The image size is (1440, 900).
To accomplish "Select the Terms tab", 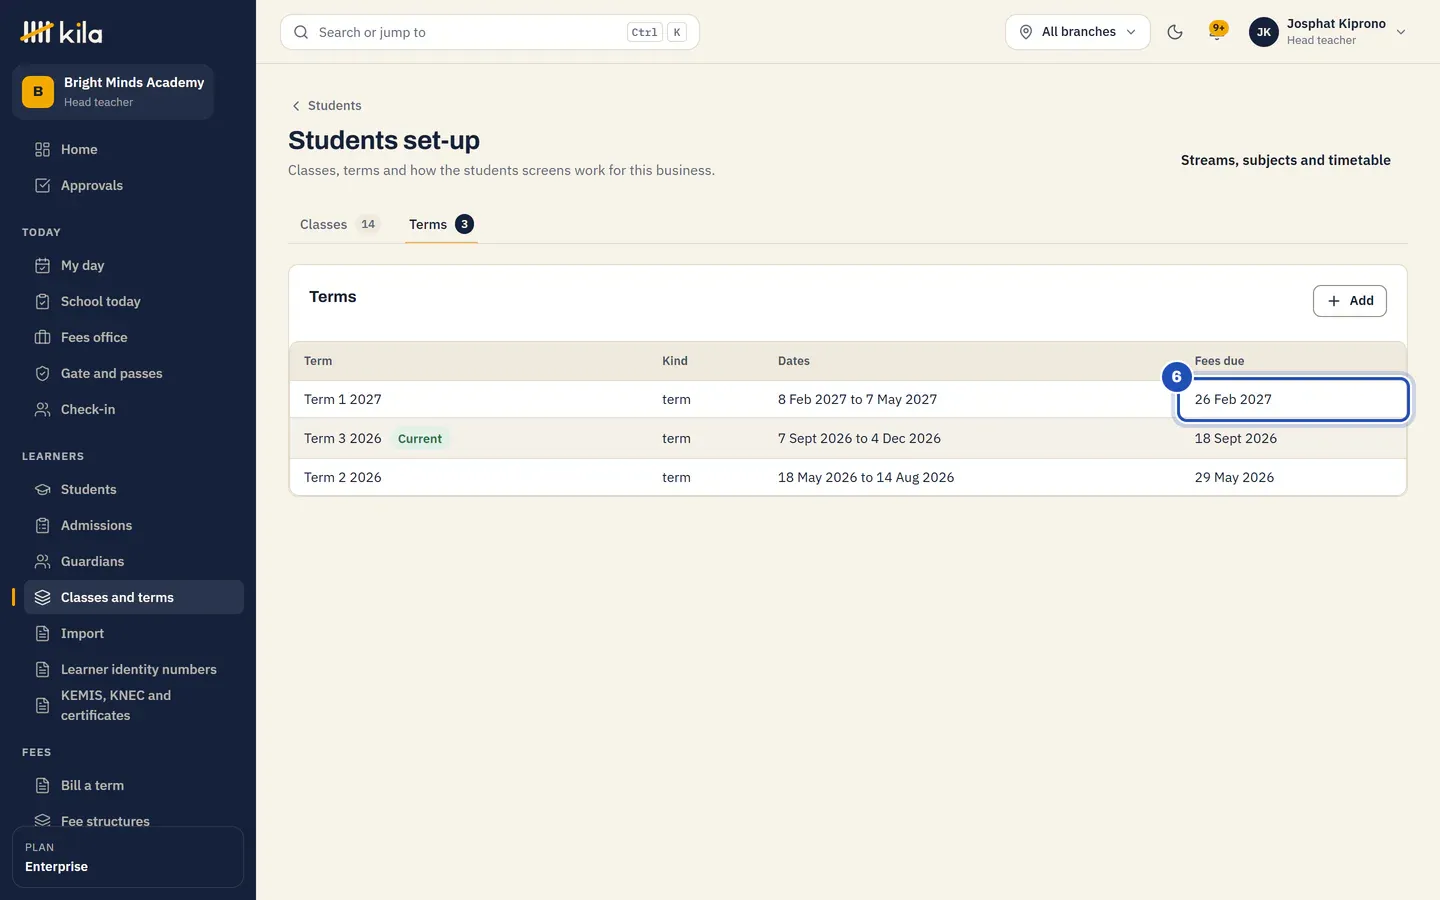I will click(x=441, y=224).
